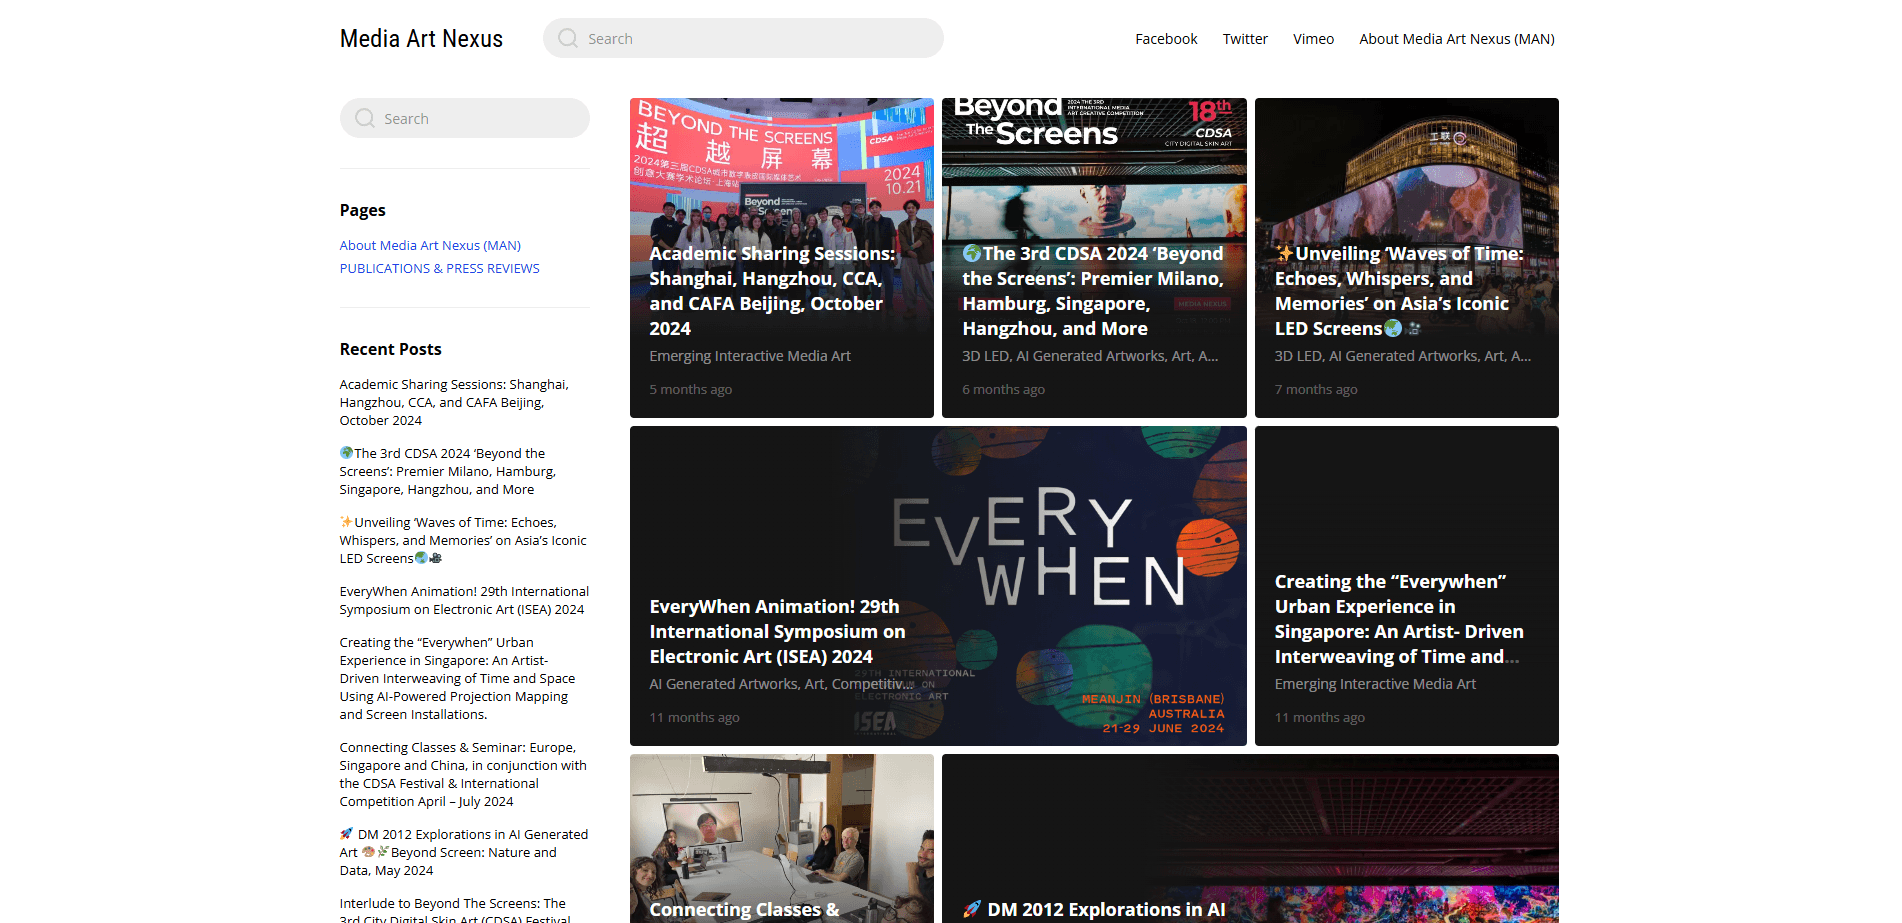Focus the sidebar Search field
This screenshot has width=1902, height=923.
[465, 118]
